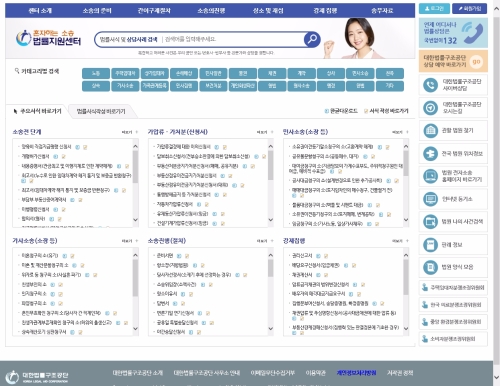
Task: Focus the 법률서식 search input field
Action: 232,39
